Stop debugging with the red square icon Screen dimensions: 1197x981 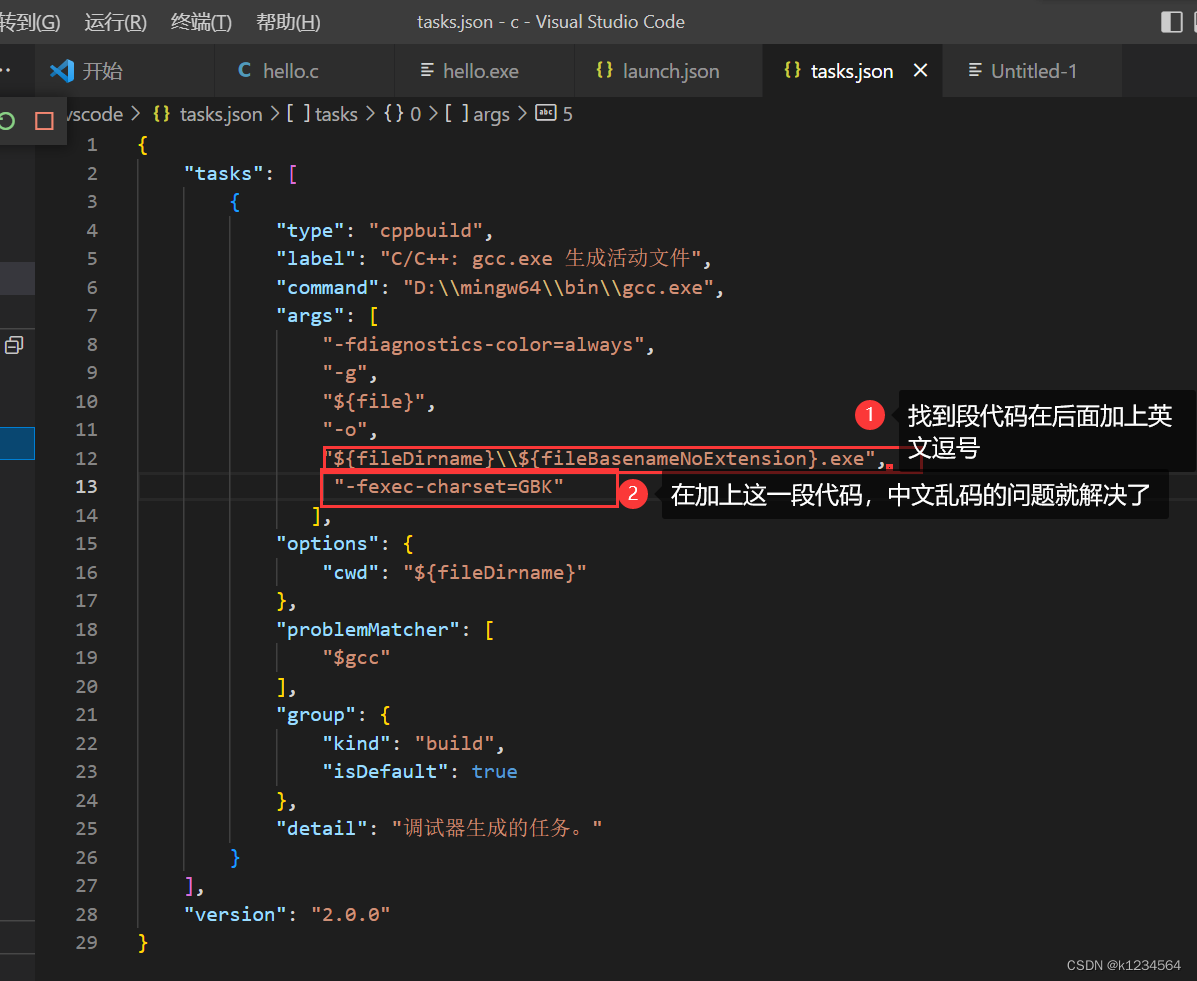tap(44, 121)
